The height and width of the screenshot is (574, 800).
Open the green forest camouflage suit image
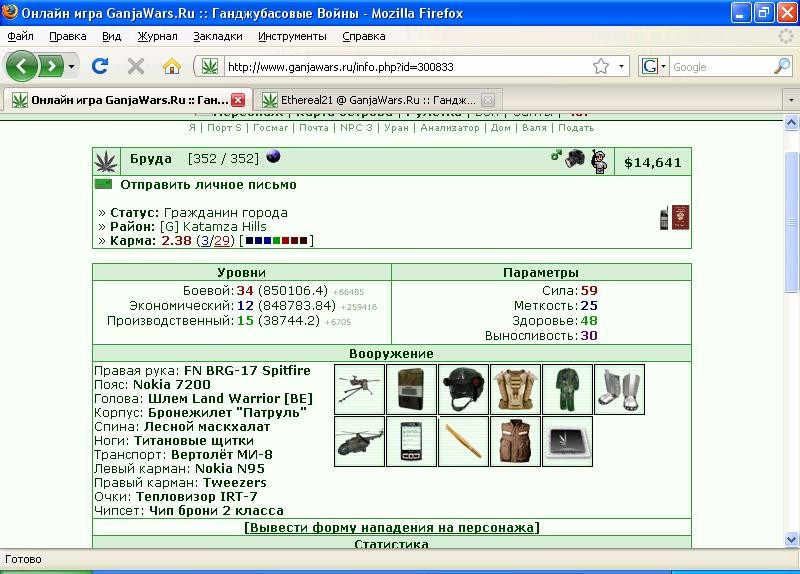[568, 389]
